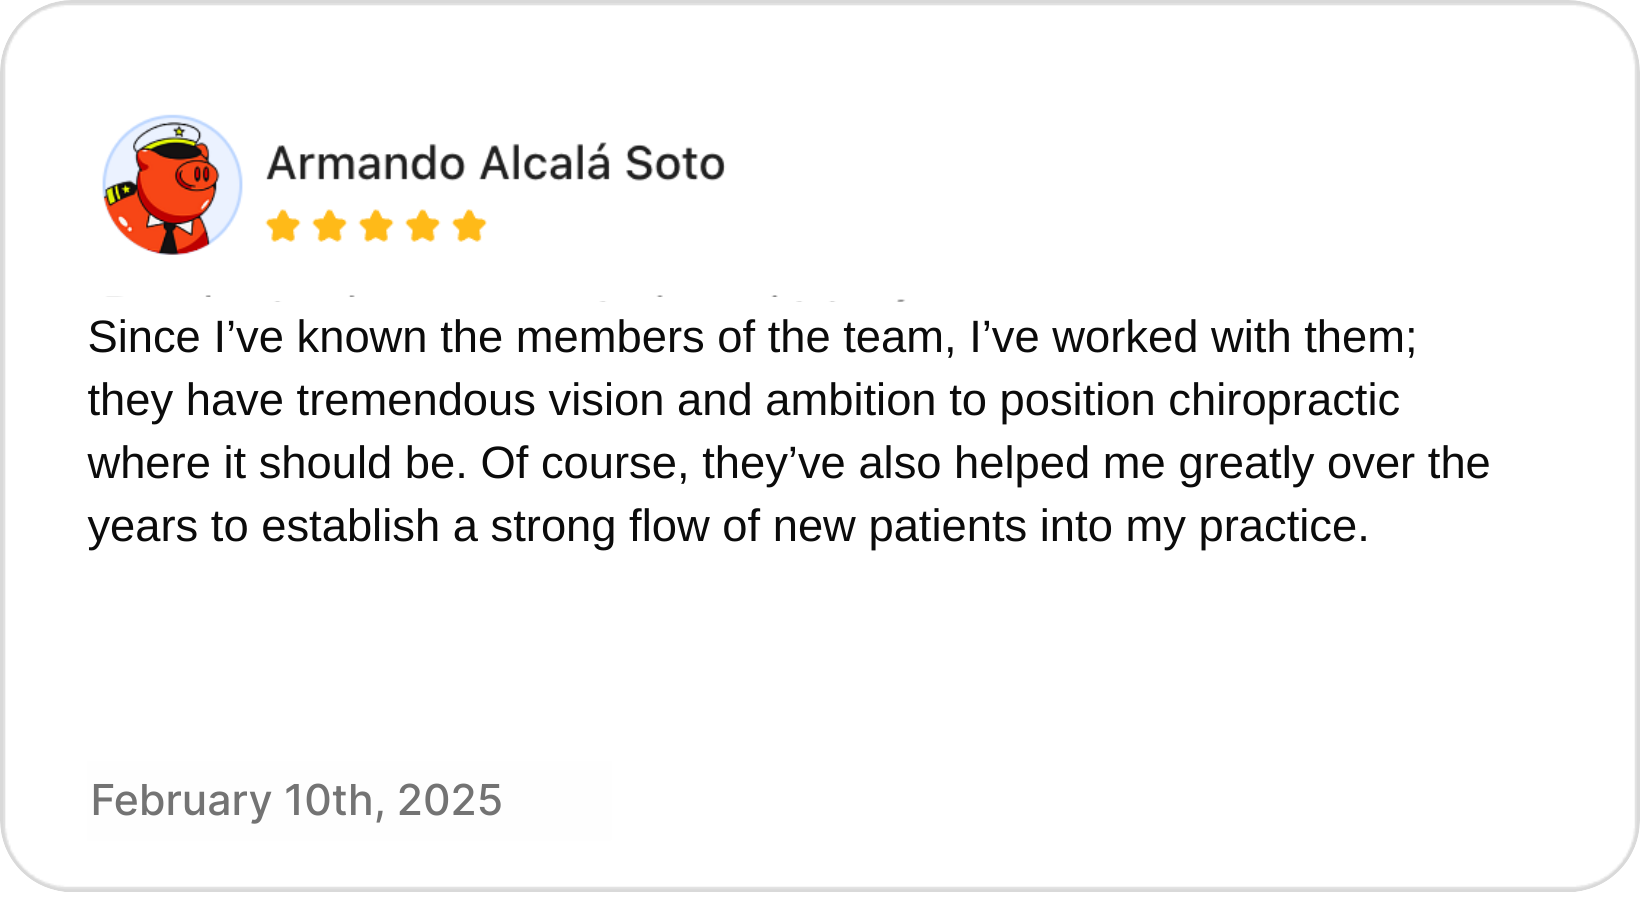
Task: Click the word "chiropractic" in the review
Action: pos(1283,400)
